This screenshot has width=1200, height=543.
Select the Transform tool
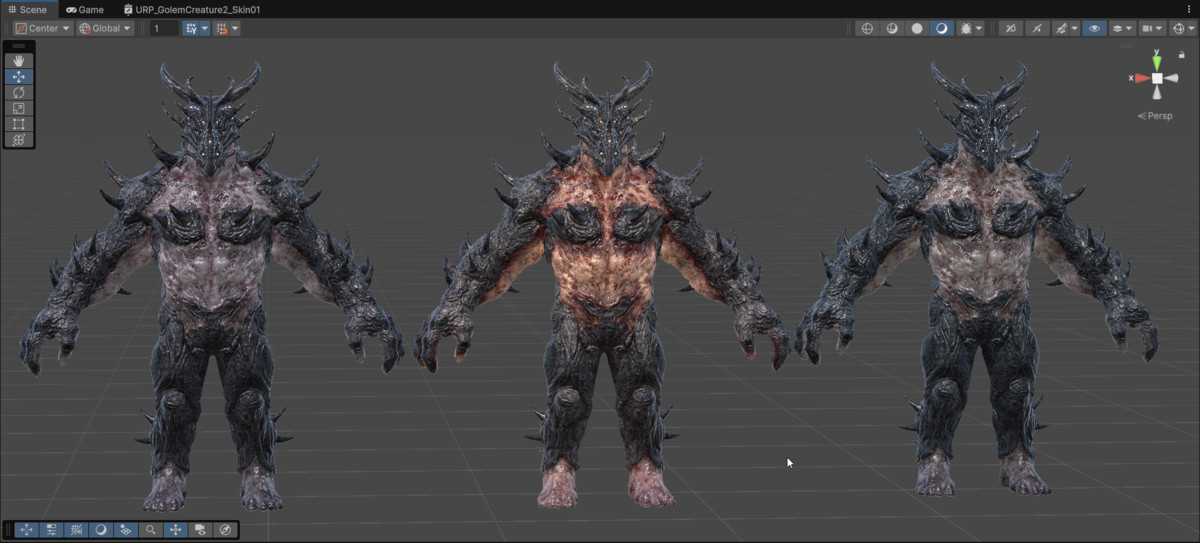pos(19,140)
